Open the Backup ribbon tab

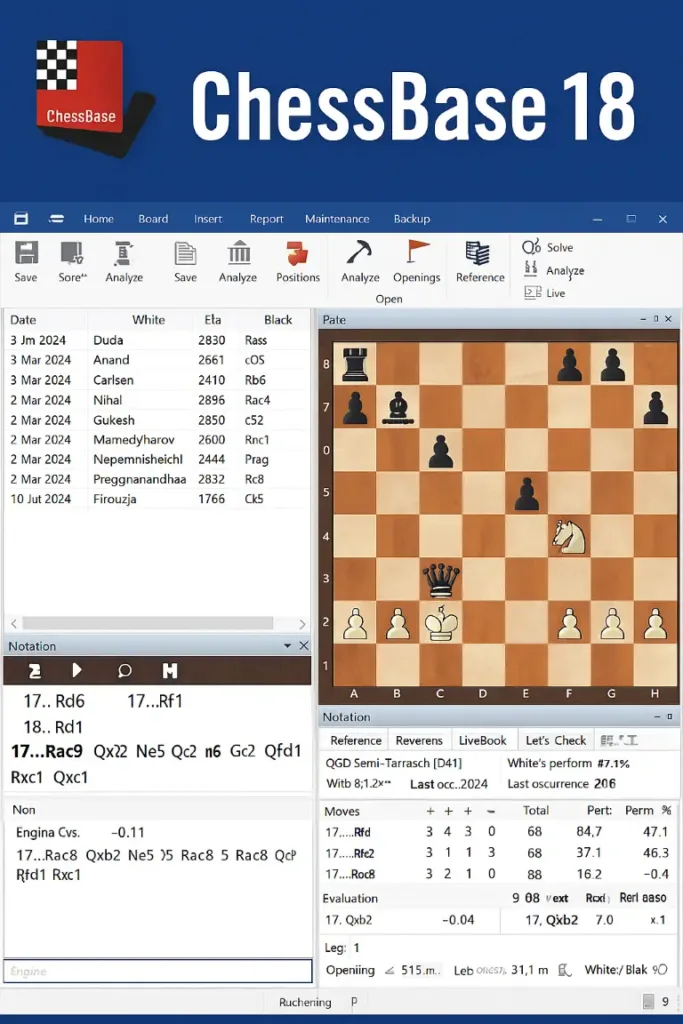click(x=411, y=219)
